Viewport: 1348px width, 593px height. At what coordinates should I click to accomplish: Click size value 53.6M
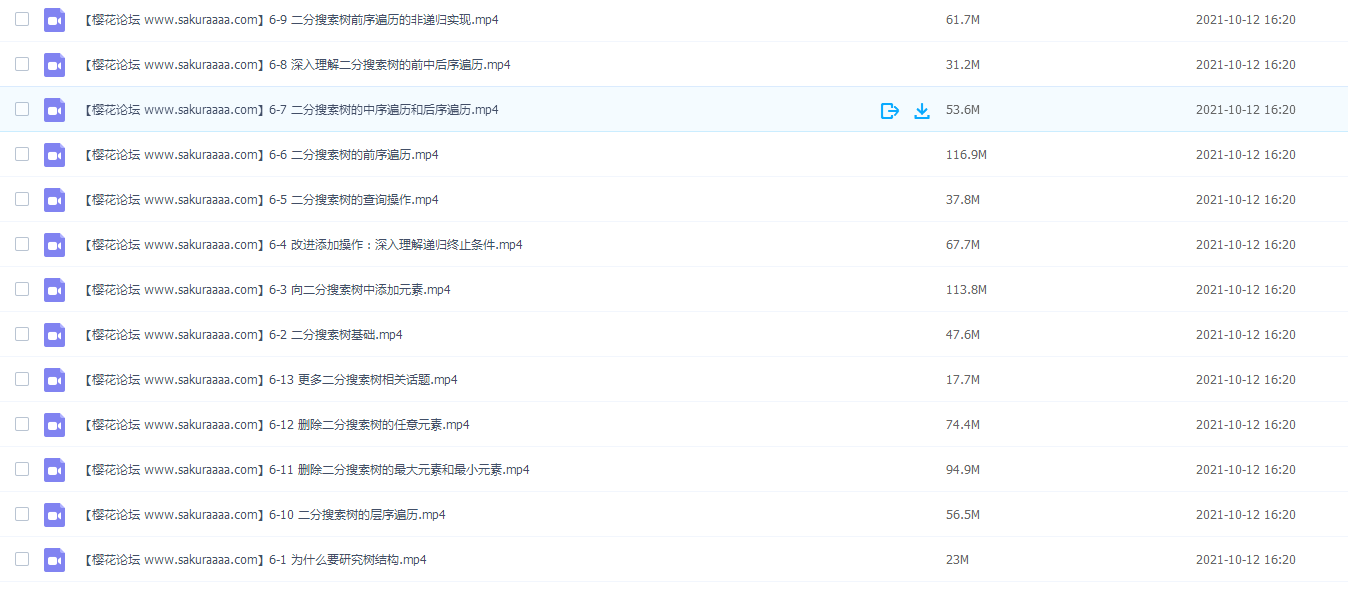963,110
